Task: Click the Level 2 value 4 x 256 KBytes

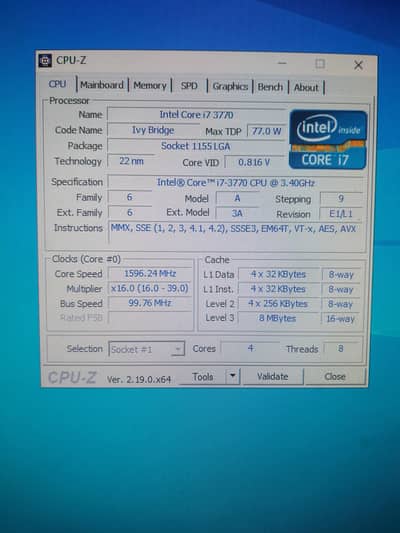Action: pos(278,304)
